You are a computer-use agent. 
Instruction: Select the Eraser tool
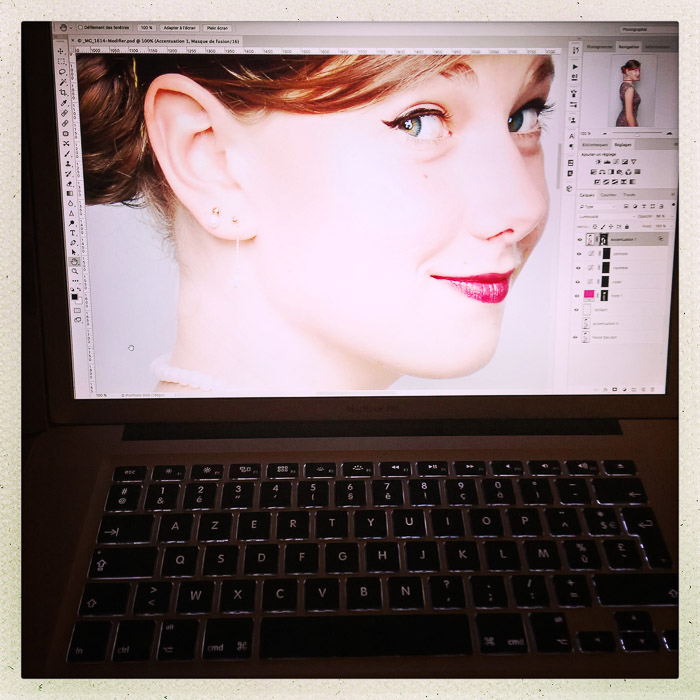[69, 184]
